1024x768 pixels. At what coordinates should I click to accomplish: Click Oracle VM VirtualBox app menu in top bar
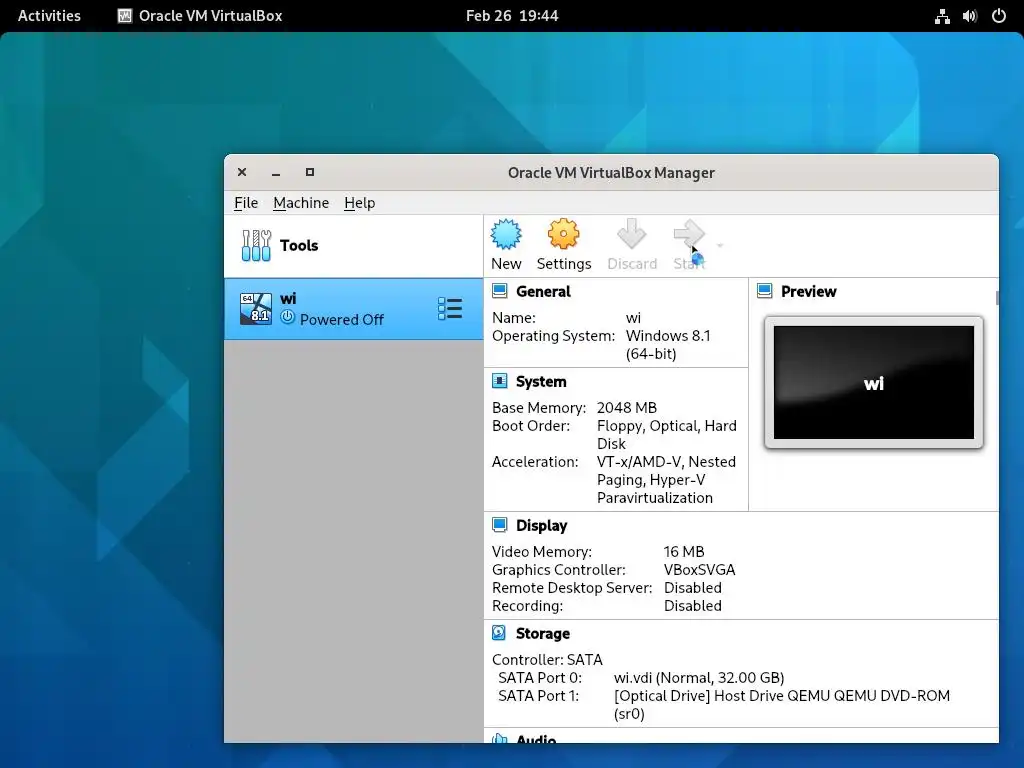[200, 16]
